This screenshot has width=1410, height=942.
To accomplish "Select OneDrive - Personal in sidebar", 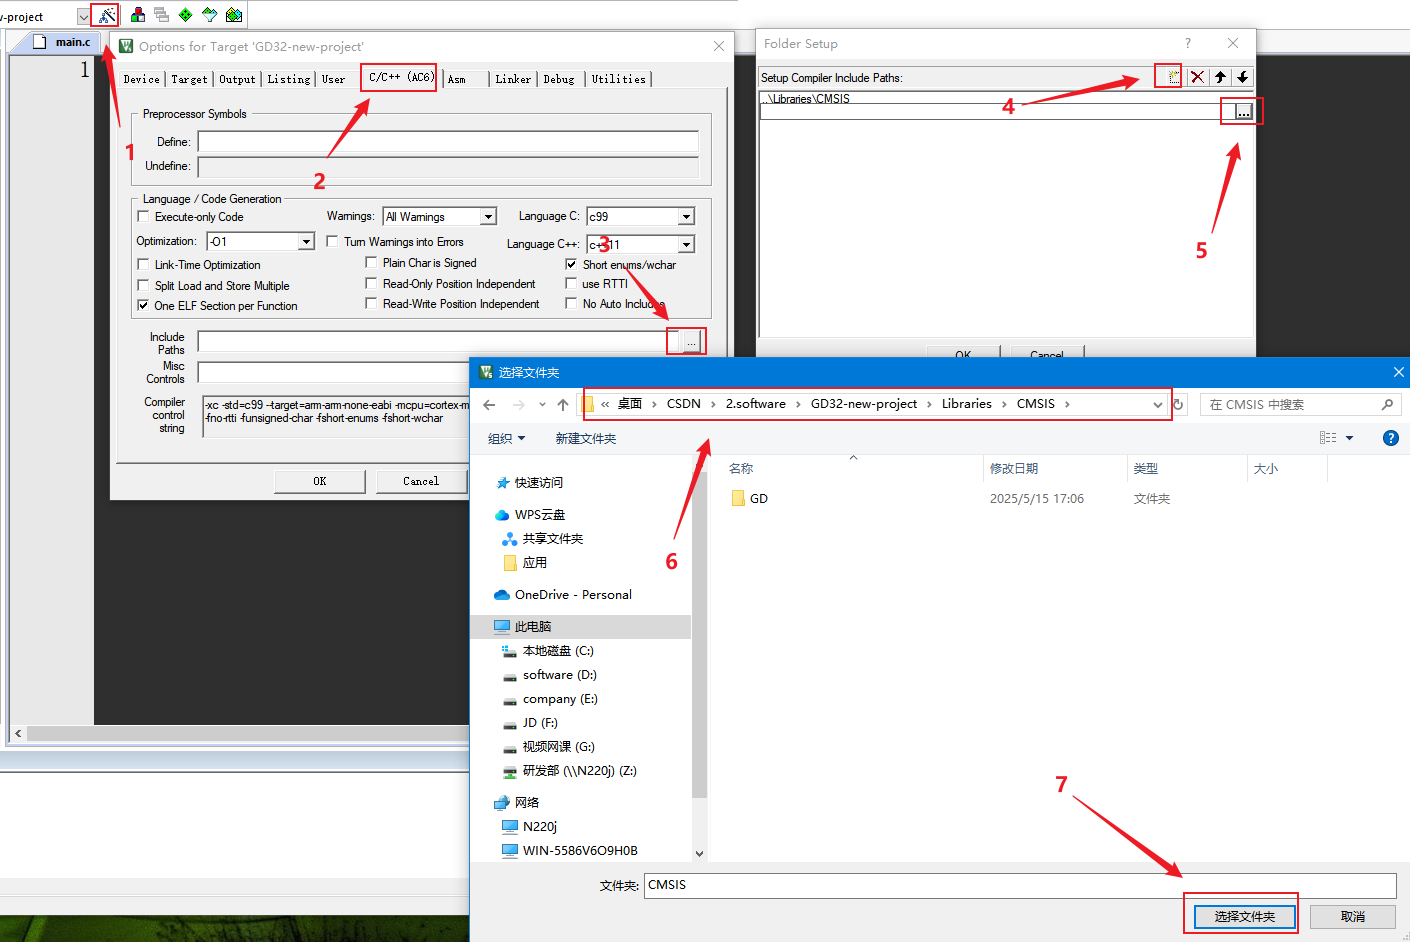I will click(573, 595).
